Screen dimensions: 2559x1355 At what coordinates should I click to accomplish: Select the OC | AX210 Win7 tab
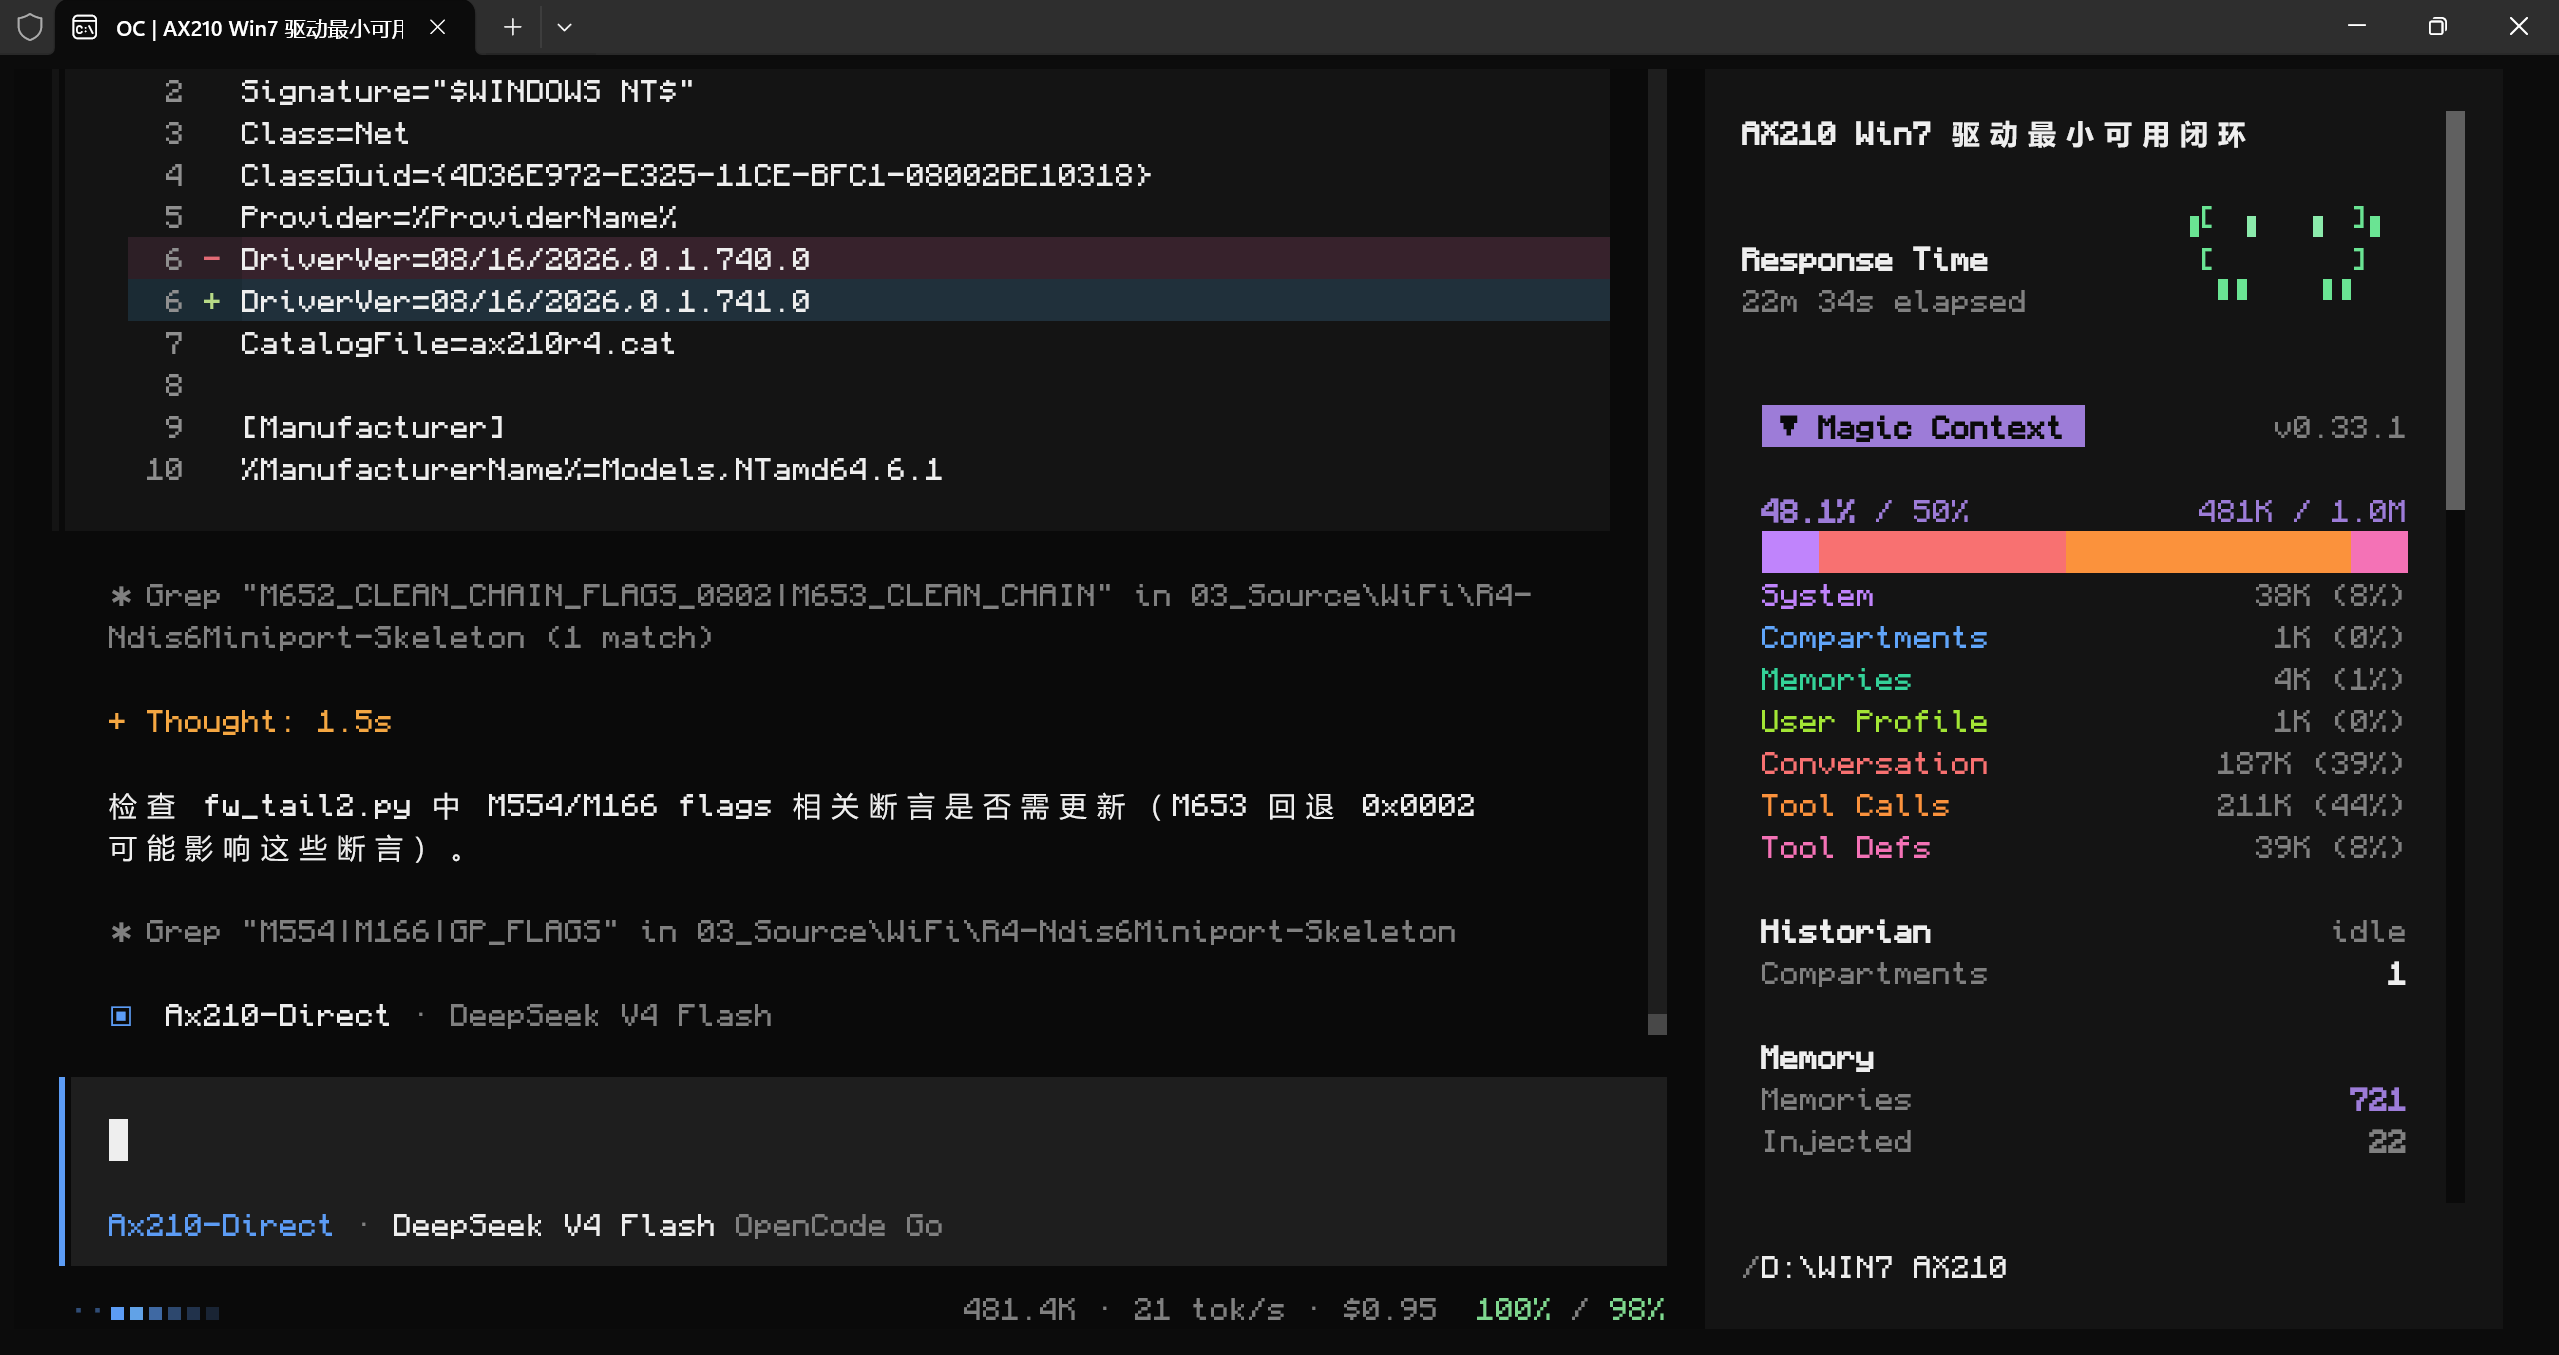(265, 27)
